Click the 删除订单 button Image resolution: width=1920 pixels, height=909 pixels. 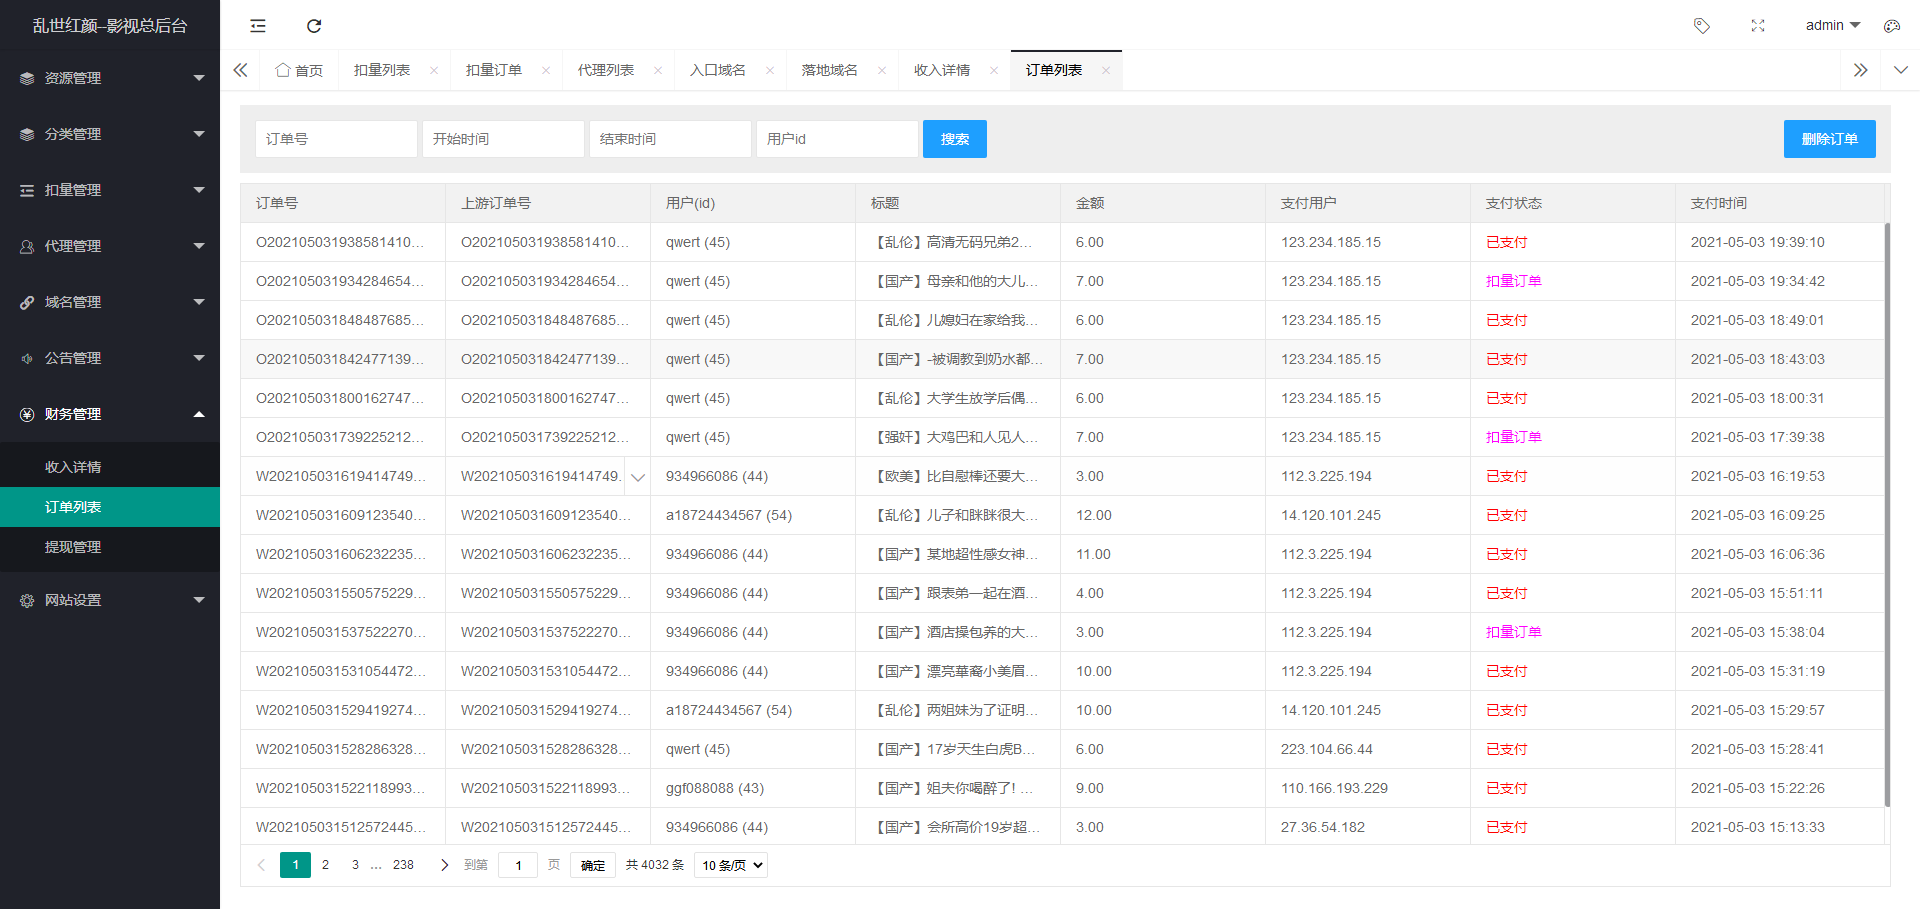click(x=1829, y=139)
